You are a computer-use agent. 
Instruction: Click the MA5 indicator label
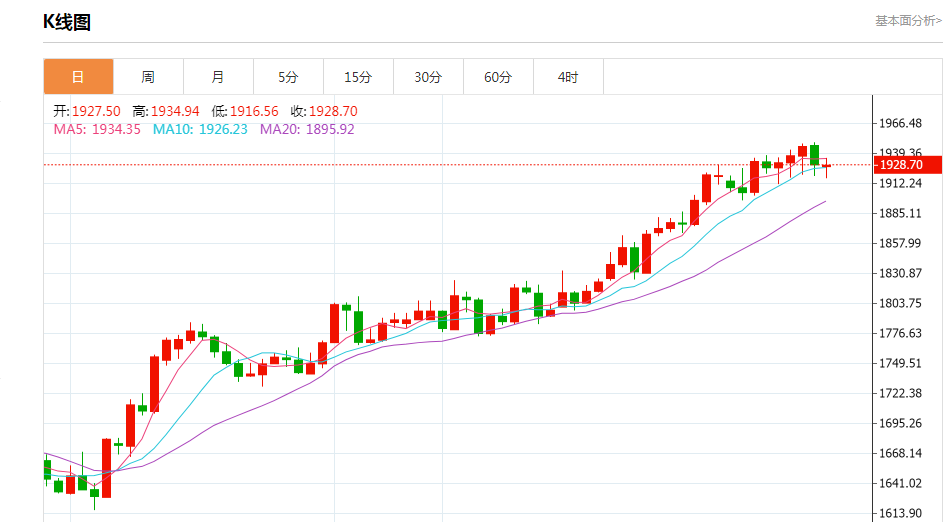pos(97,129)
